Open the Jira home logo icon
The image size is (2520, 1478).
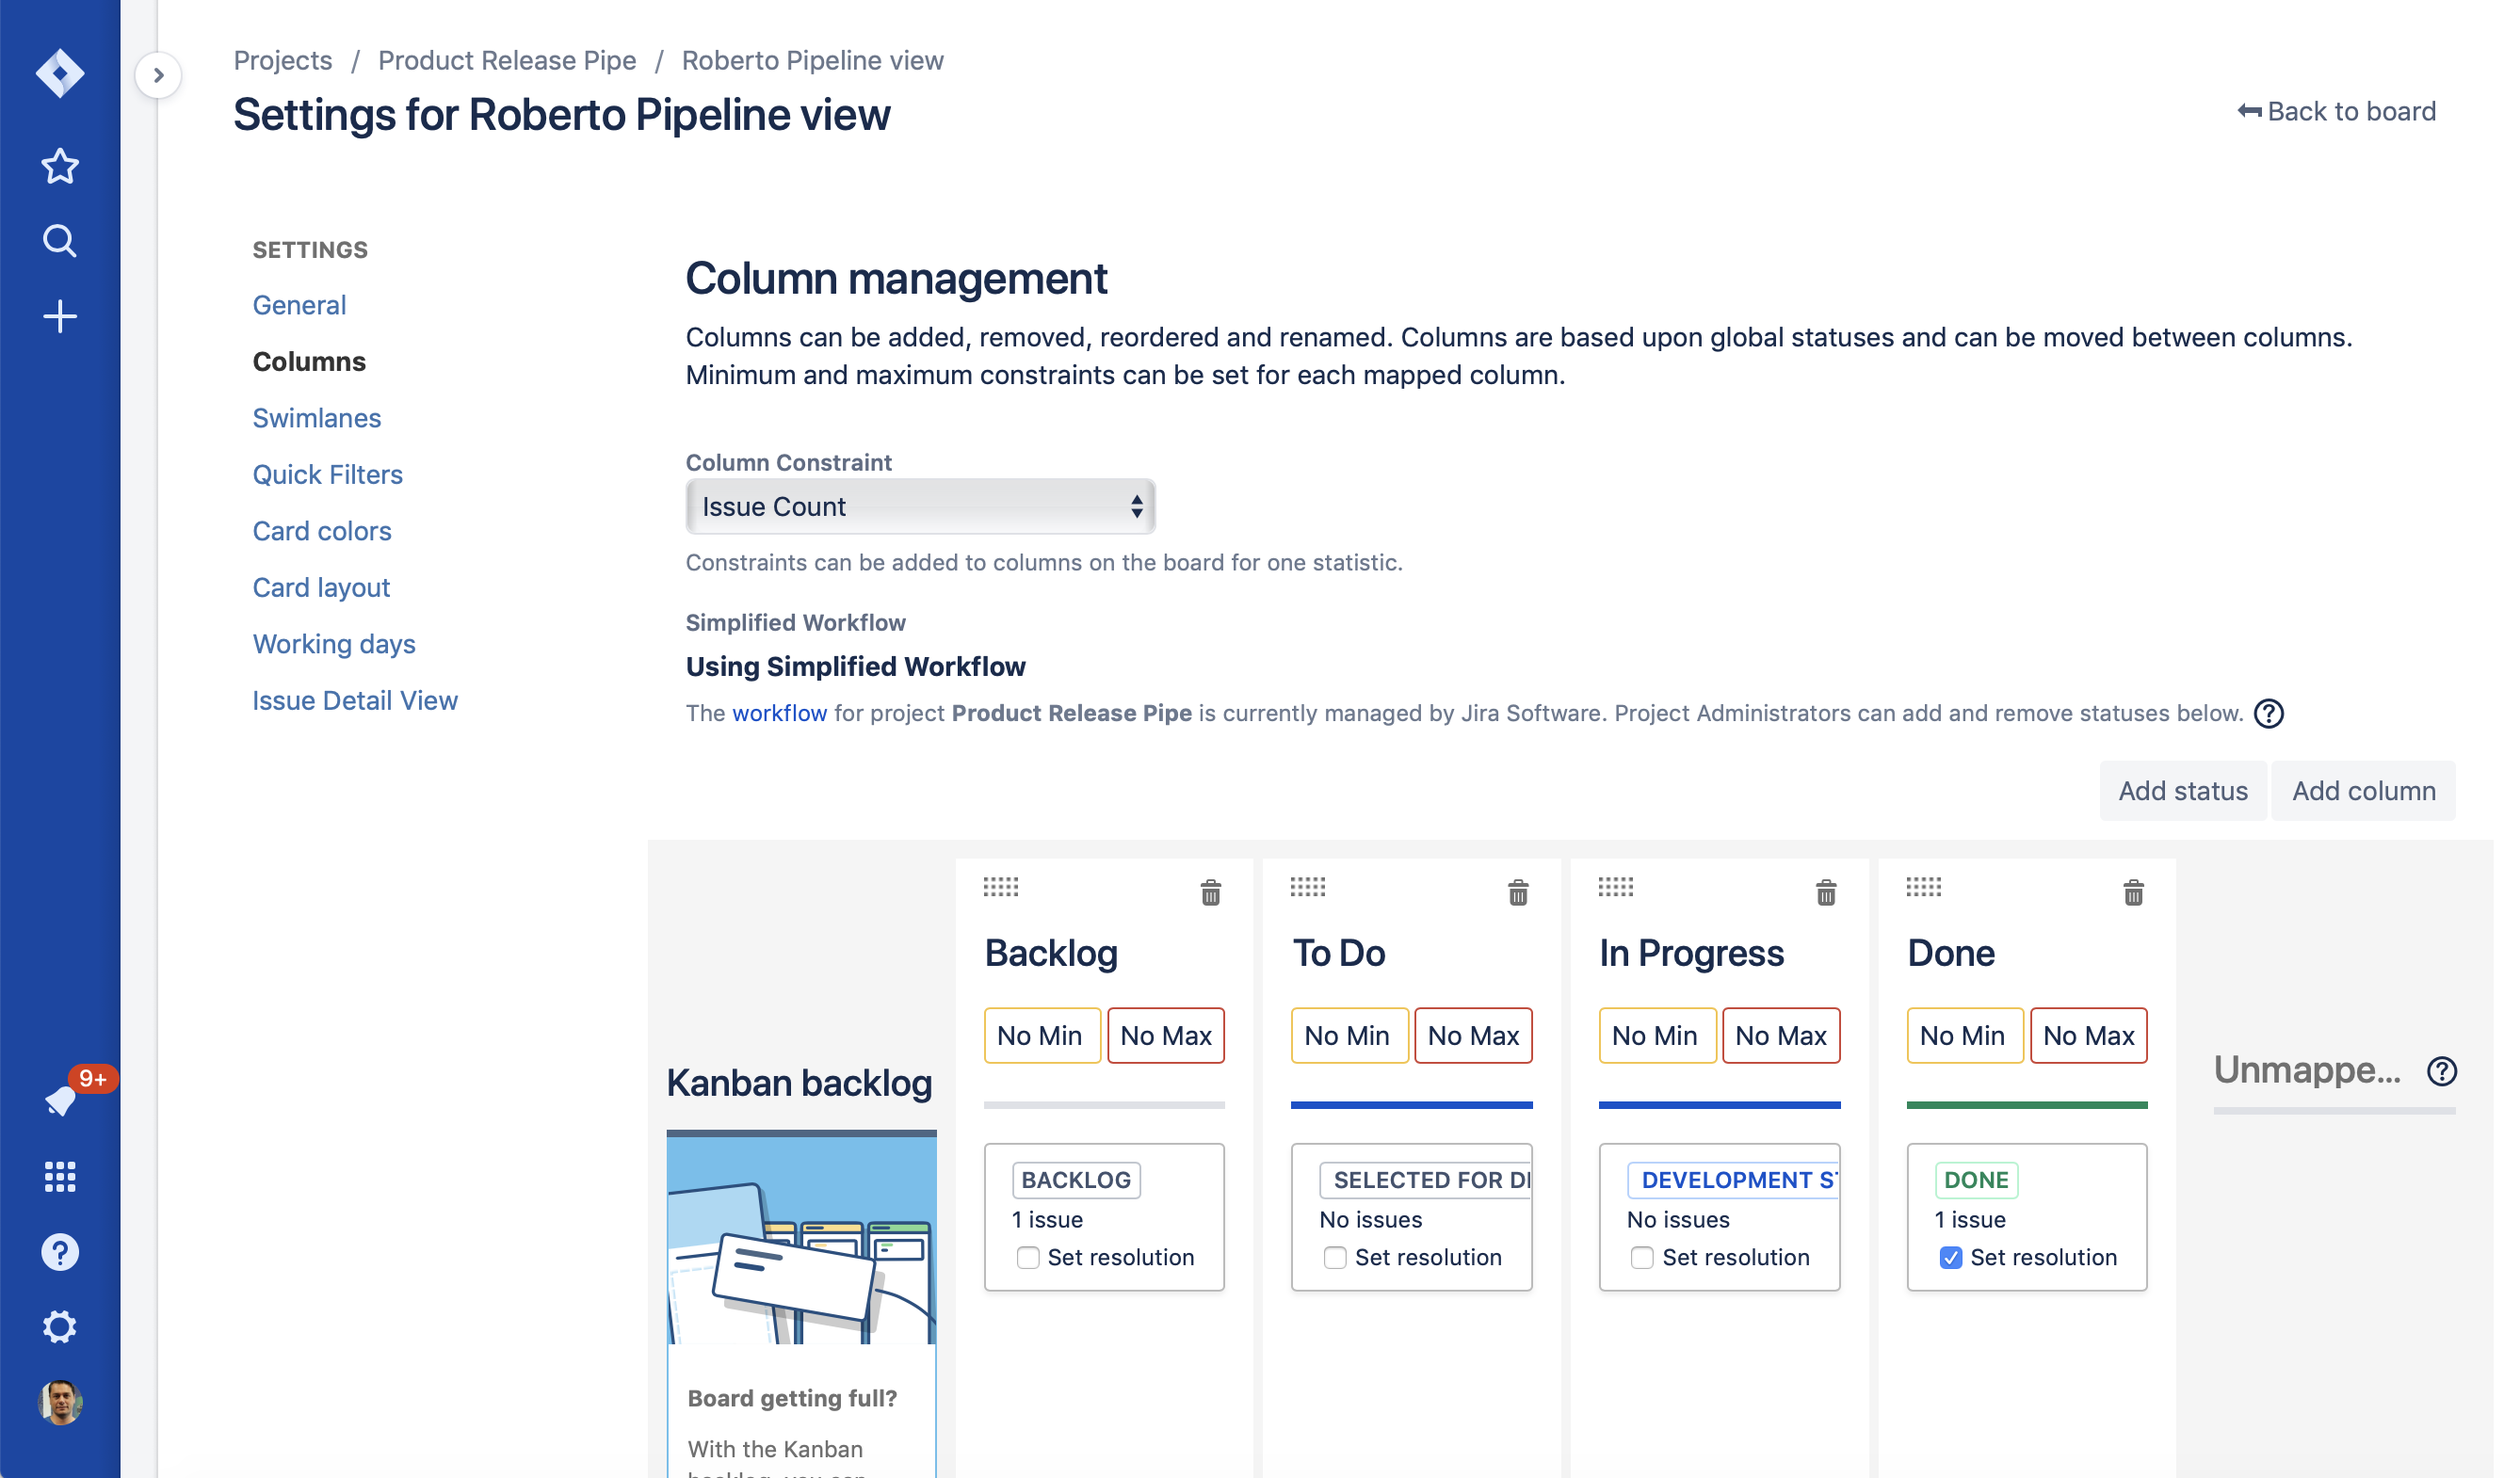tap(60, 73)
